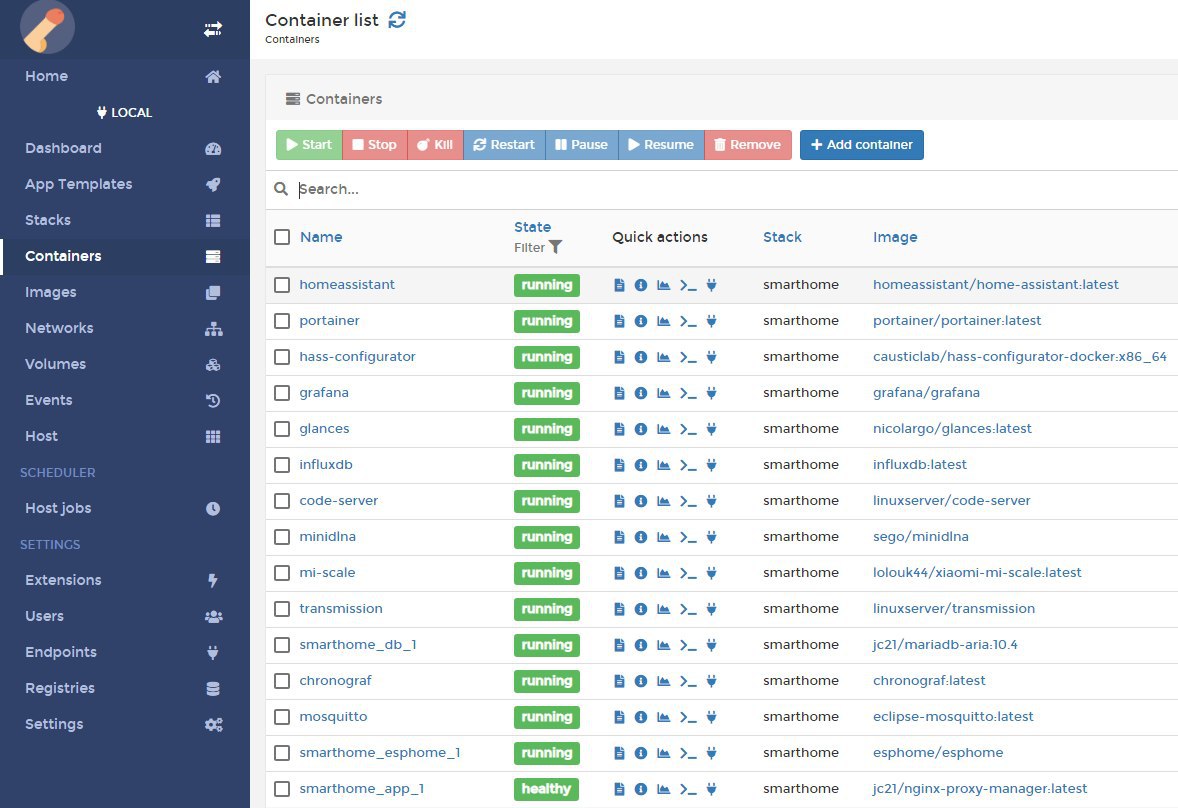The height and width of the screenshot is (808, 1178).
Task: Open console icon for smarthome_app_1
Action: [x=688, y=789]
